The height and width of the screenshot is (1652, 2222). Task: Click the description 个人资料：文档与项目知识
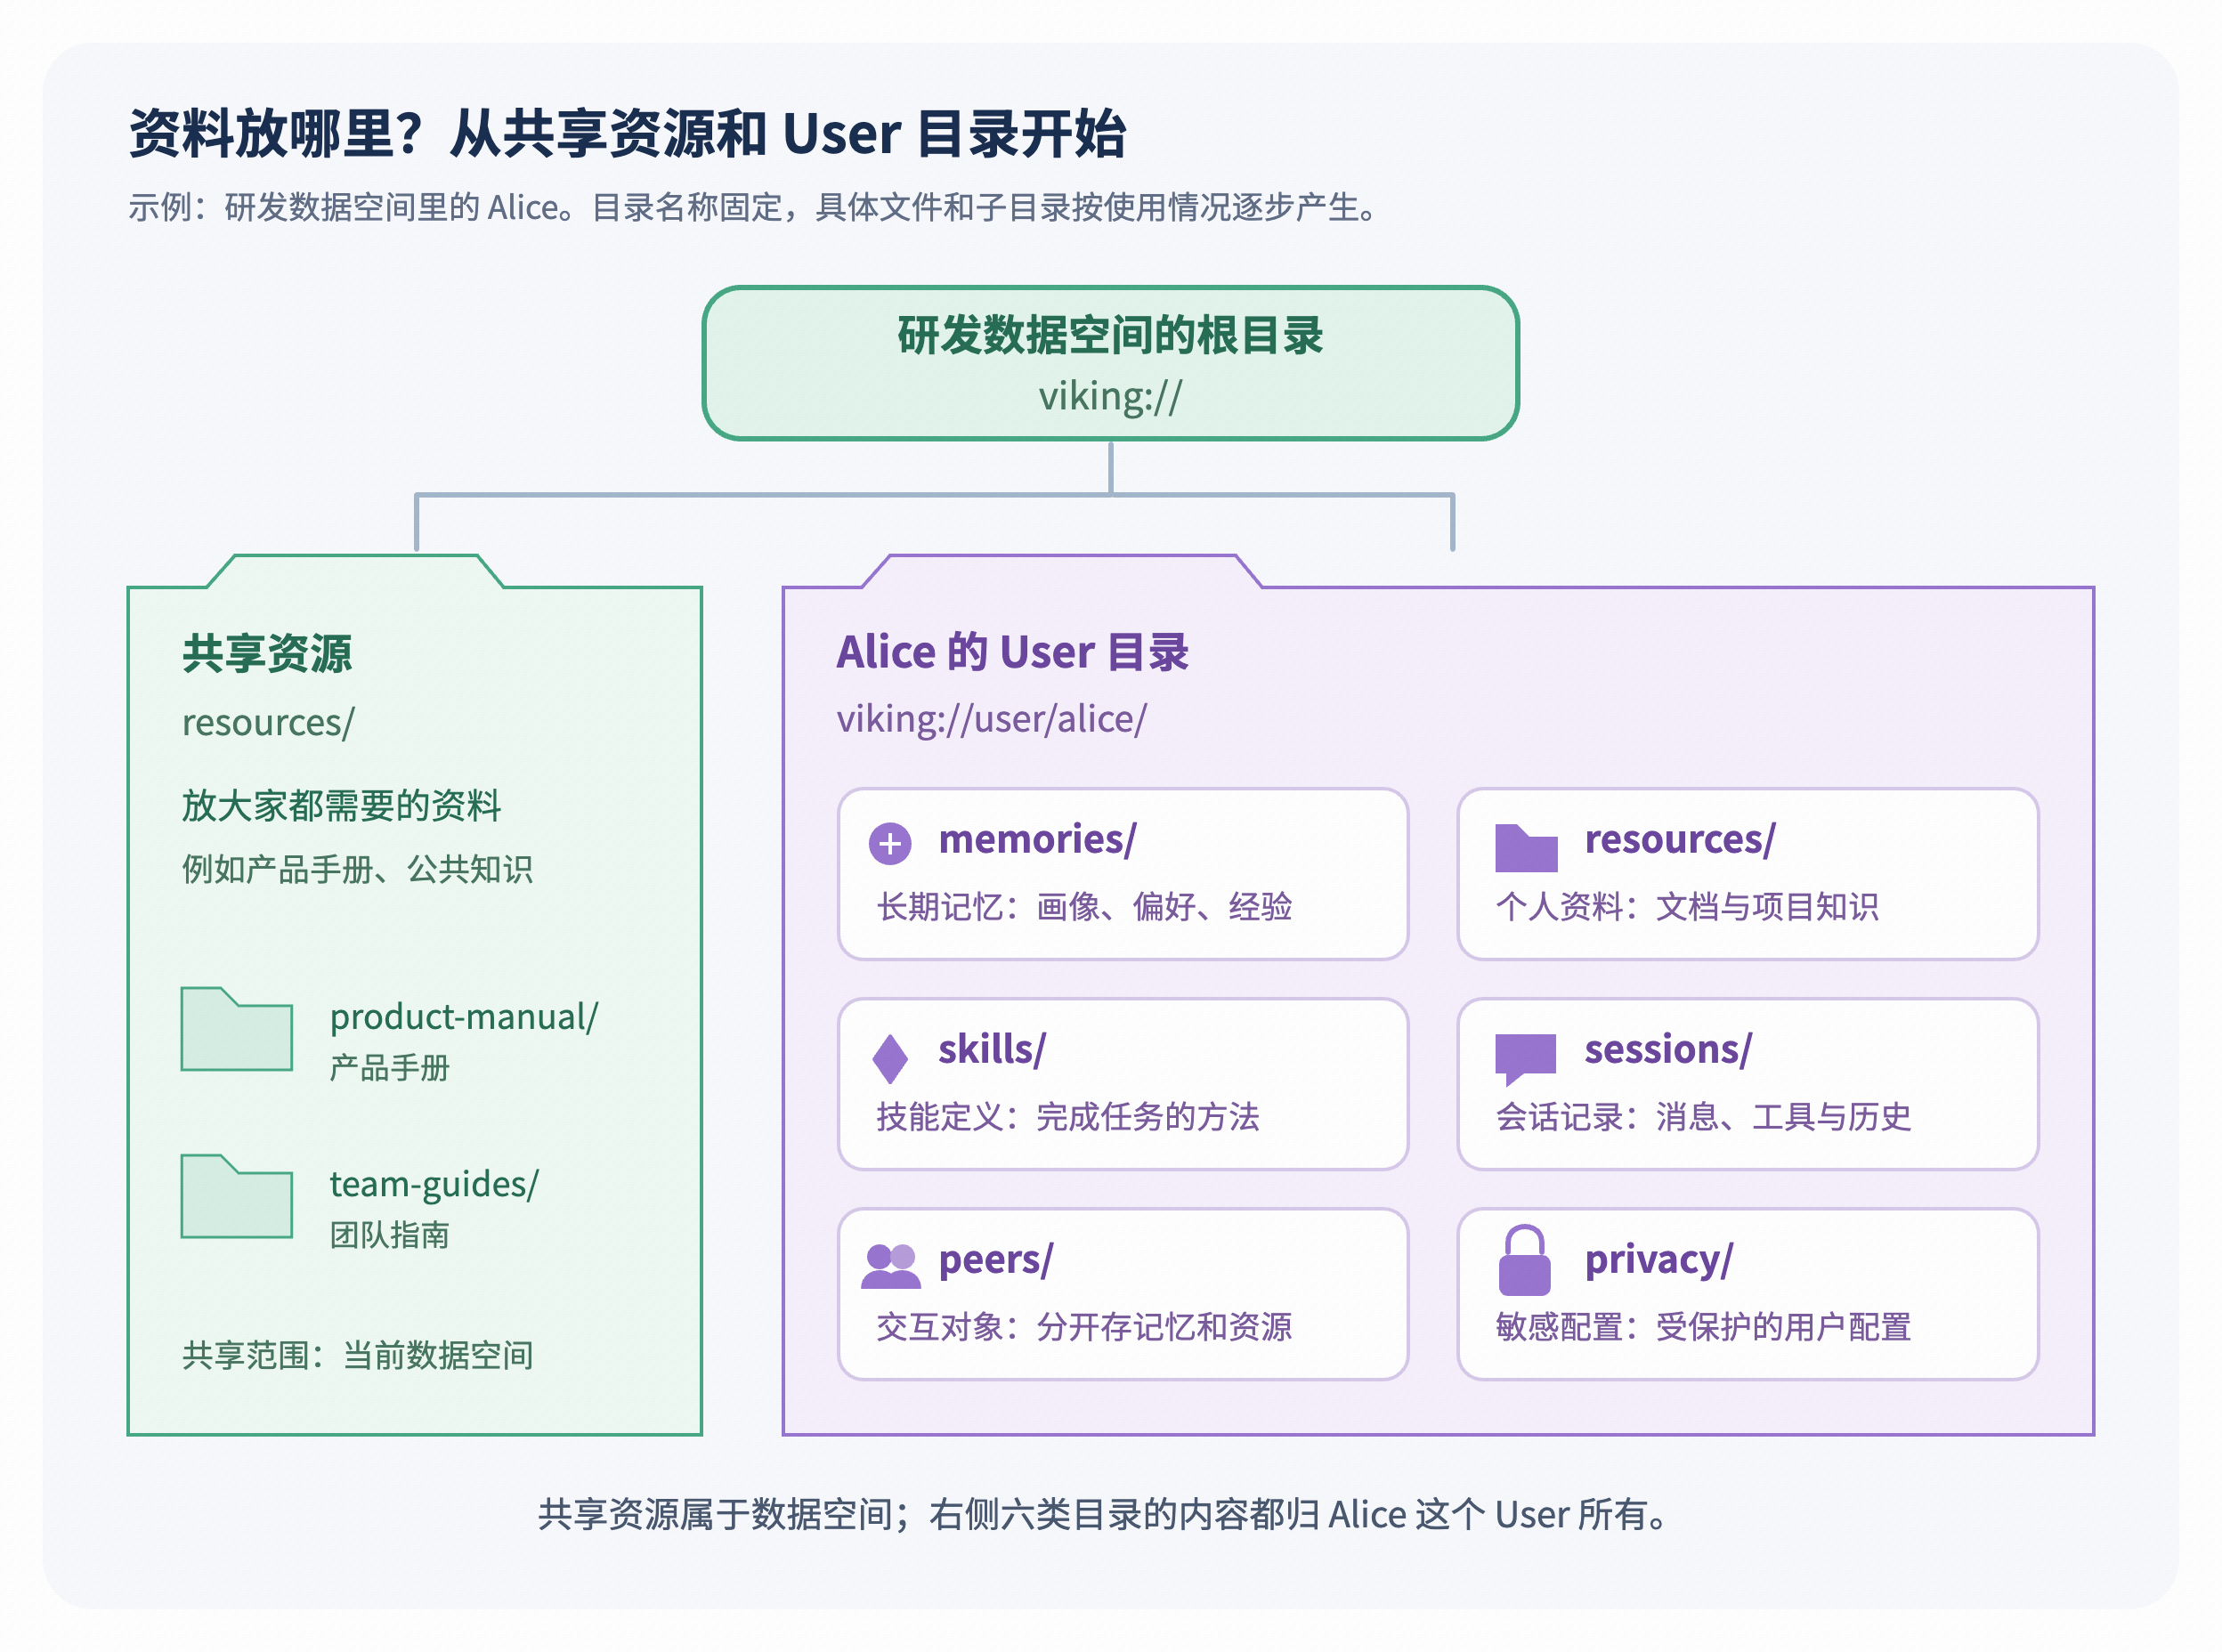click(x=1687, y=906)
